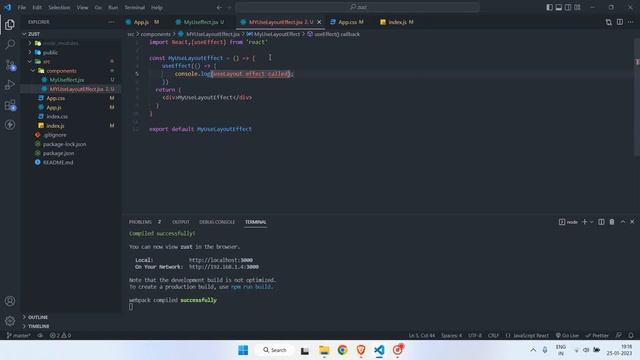Viewport: 640px width, 360px height.
Task: Open the Manage gear icon
Action: click(x=10, y=321)
